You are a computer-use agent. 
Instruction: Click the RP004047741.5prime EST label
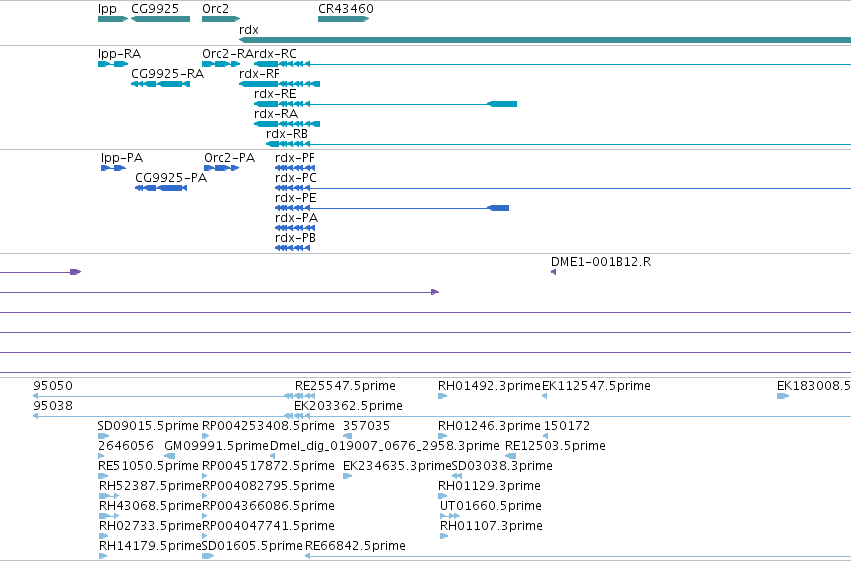point(268,527)
